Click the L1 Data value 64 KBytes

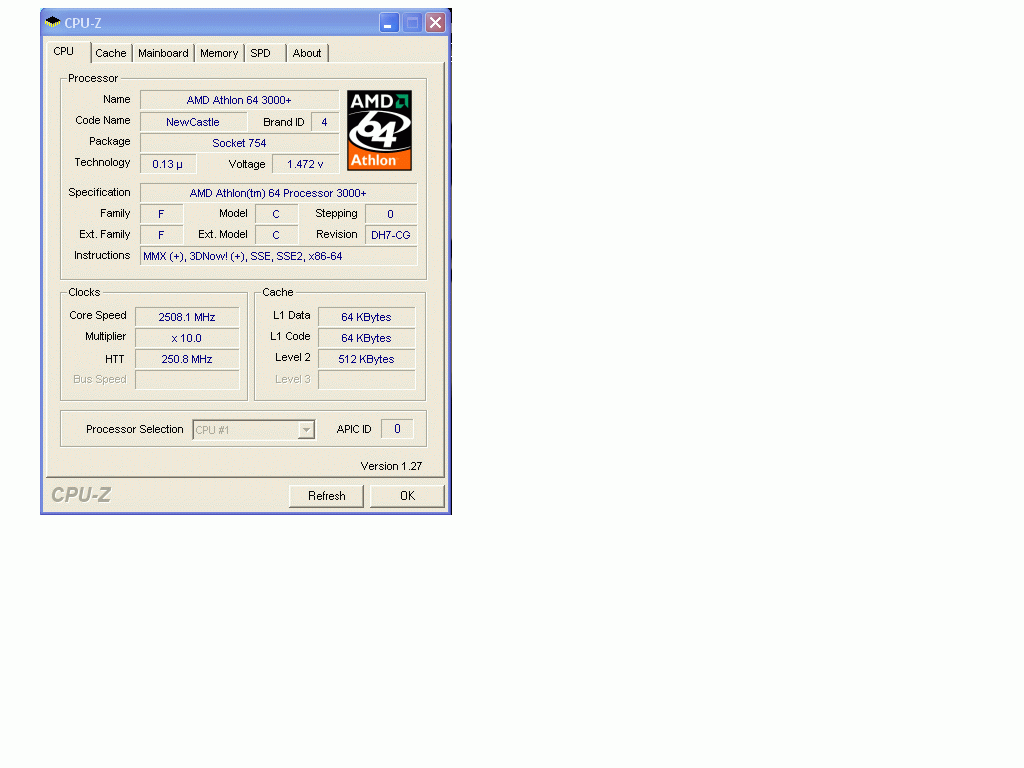coord(366,317)
